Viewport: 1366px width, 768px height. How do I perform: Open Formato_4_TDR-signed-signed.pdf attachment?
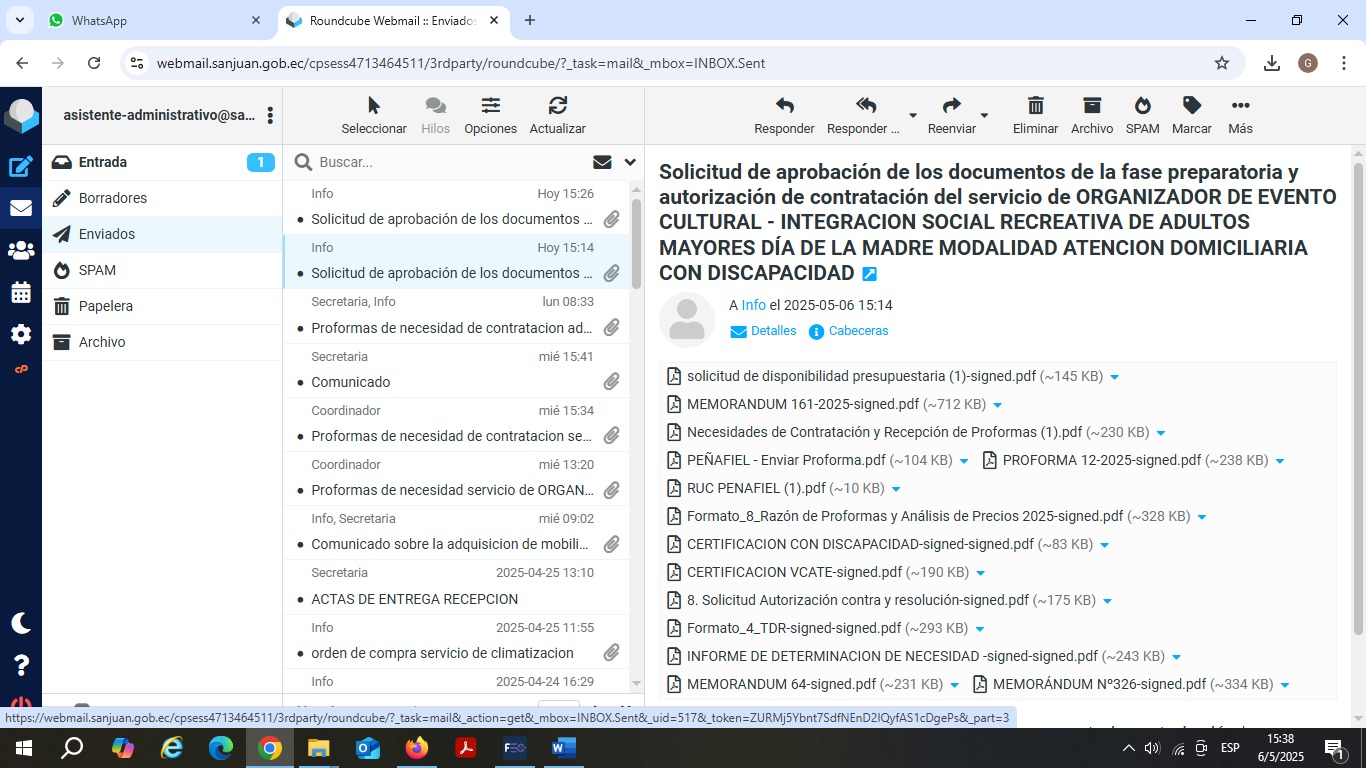pyautogui.click(x=794, y=628)
